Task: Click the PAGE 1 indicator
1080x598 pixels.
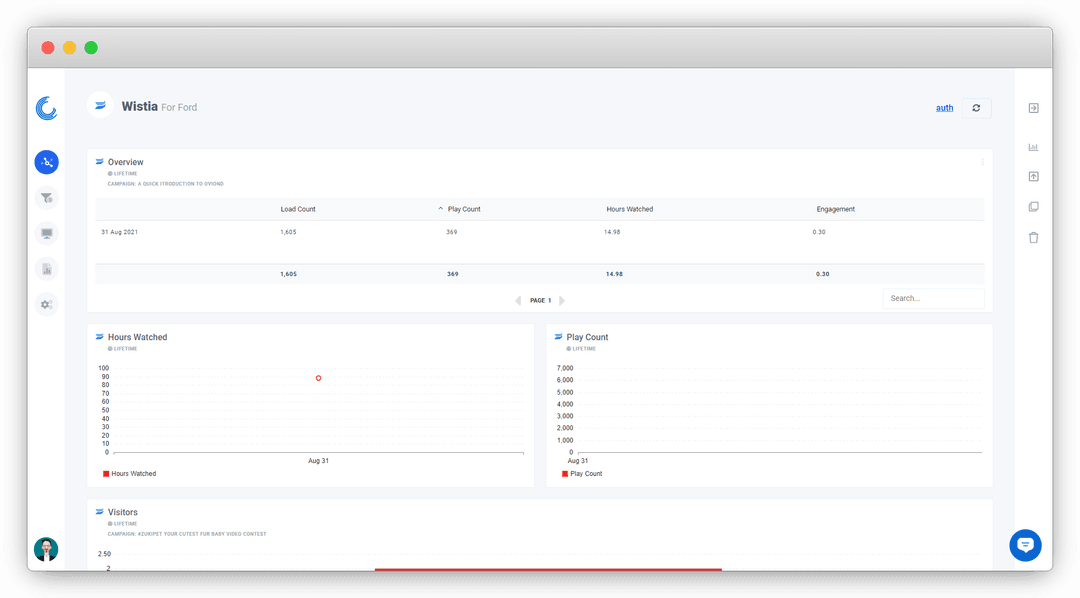Action: (540, 300)
